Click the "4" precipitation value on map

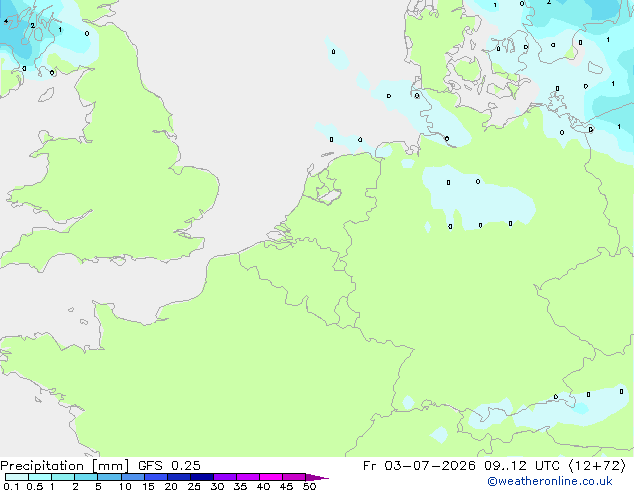pyautogui.click(x=6, y=21)
